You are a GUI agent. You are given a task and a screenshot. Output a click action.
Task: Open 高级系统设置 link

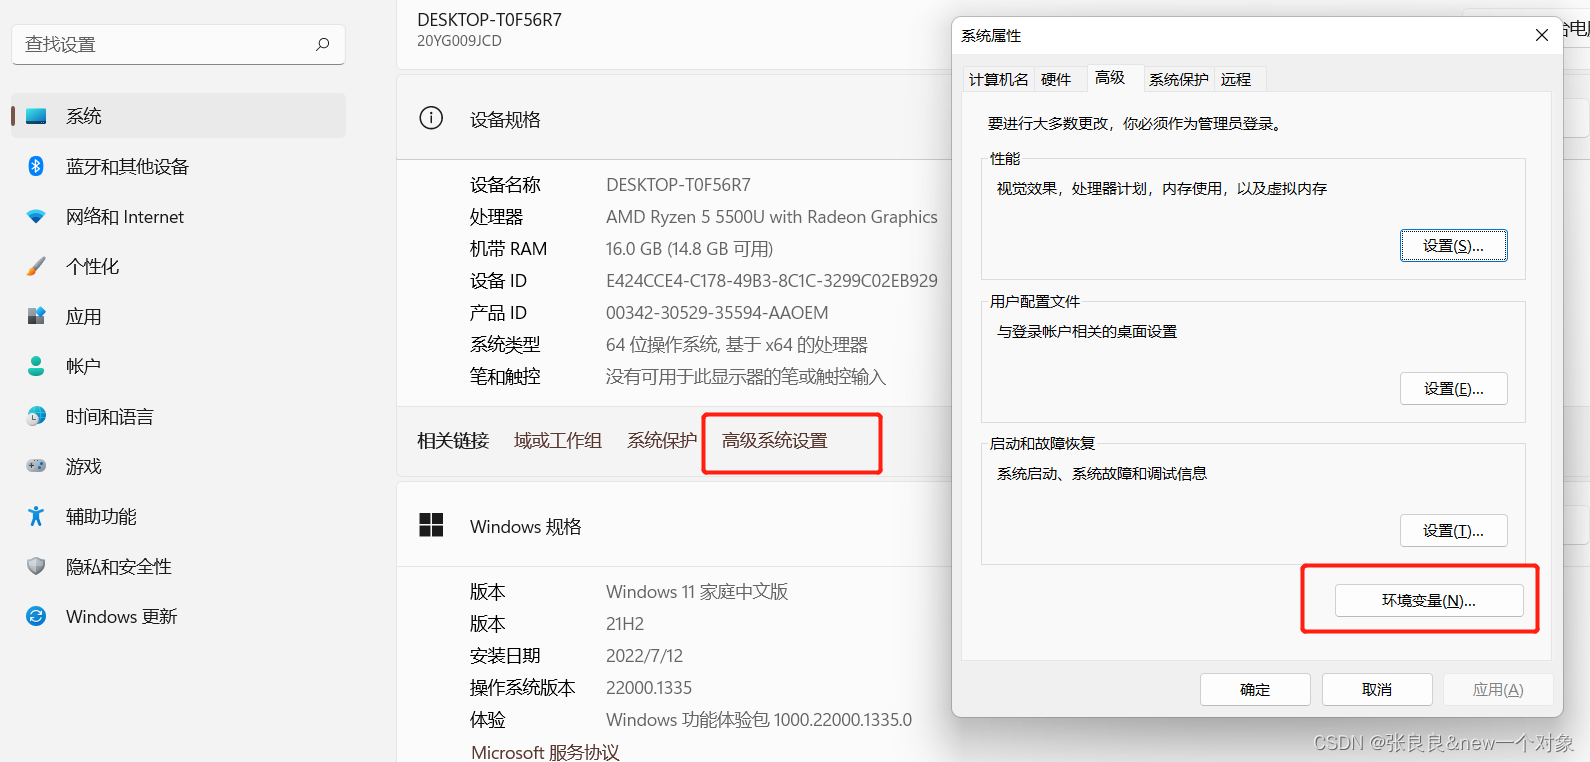pos(775,440)
